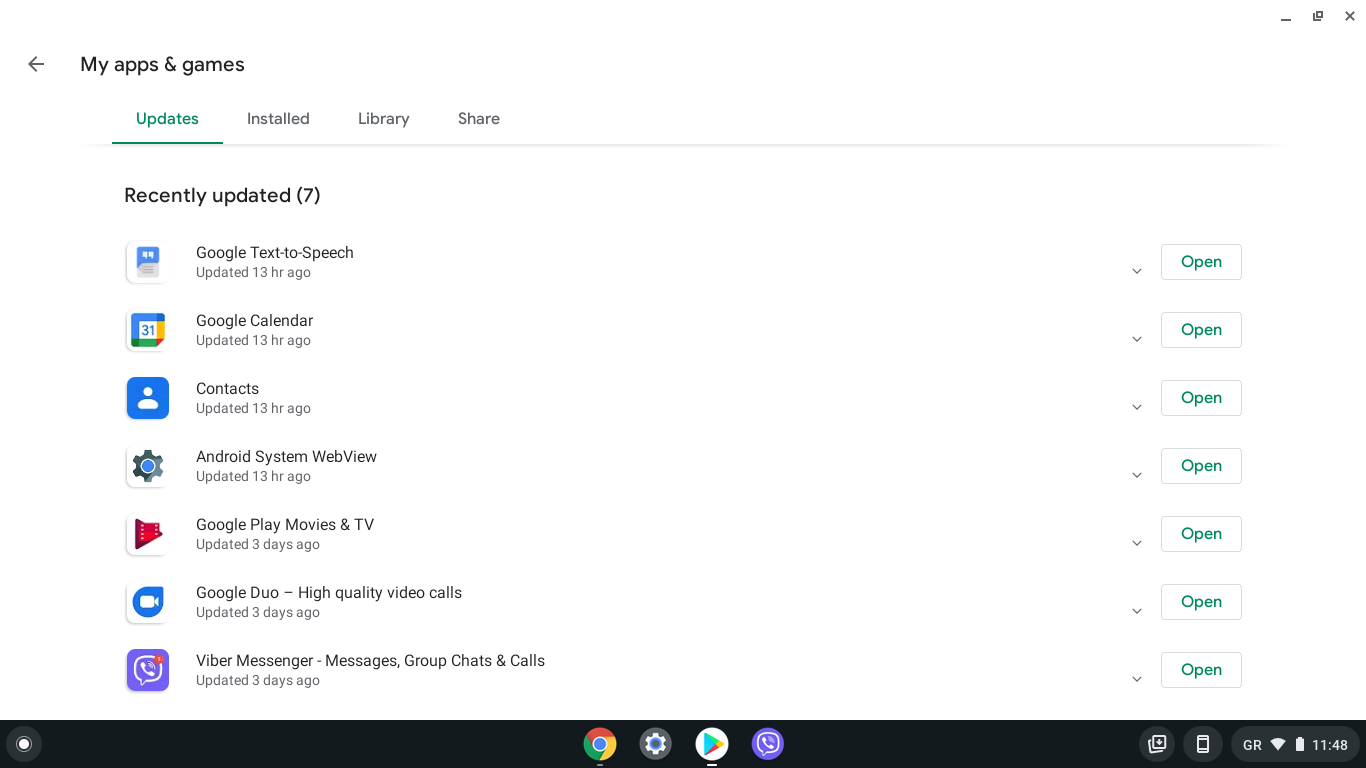Switch to the Share tab
The height and width of the screenshot is (768, 1366).
(x=479, y=119)
